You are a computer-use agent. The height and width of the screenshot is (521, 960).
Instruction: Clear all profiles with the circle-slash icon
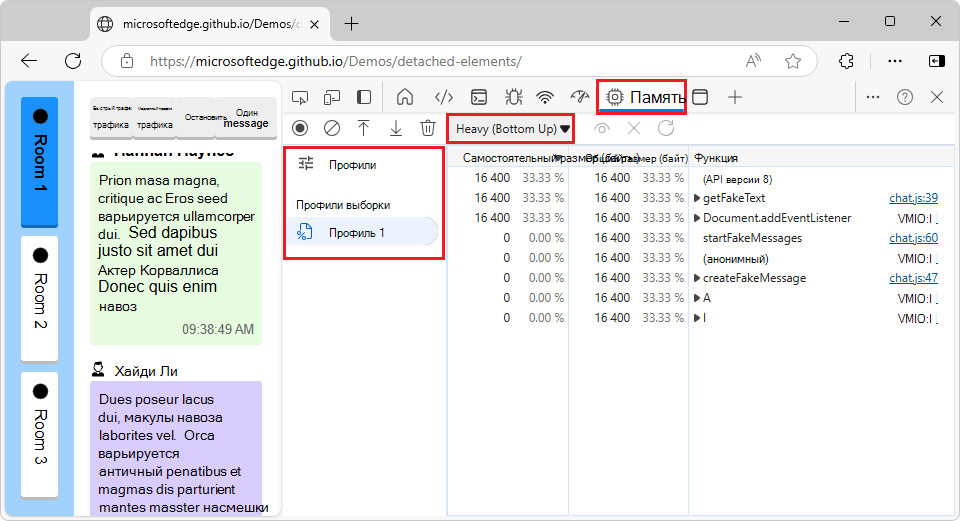click(331, 128)
